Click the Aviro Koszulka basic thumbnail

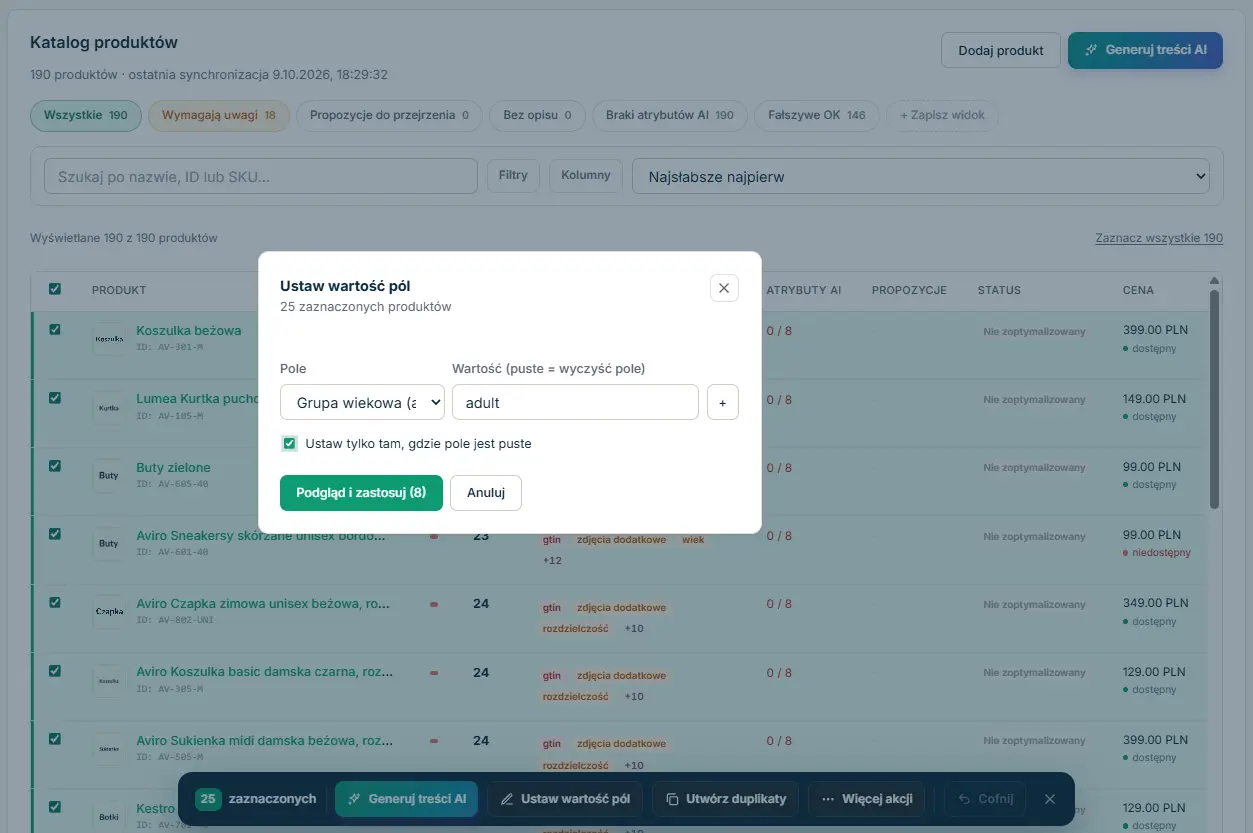108,680
